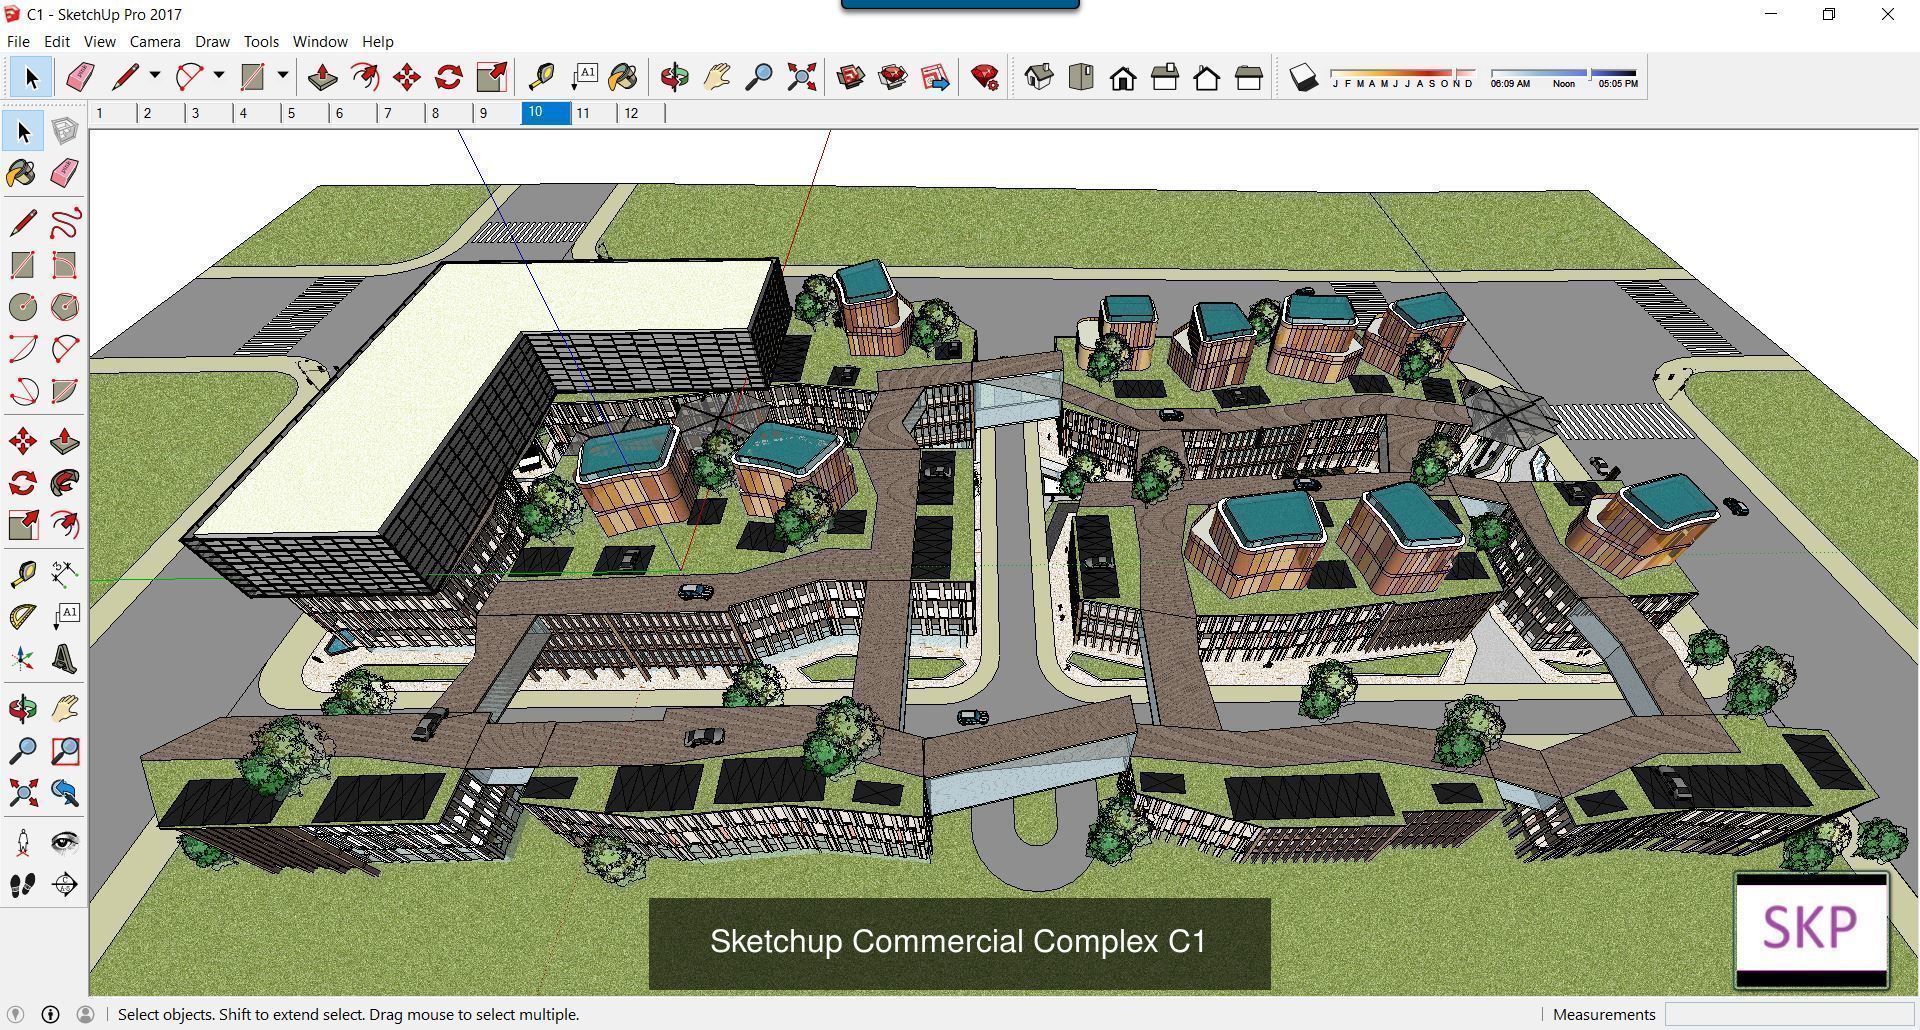Select the Make Component tool
The width and height of the screenshot is (1920, 1030).
[65, 131]
